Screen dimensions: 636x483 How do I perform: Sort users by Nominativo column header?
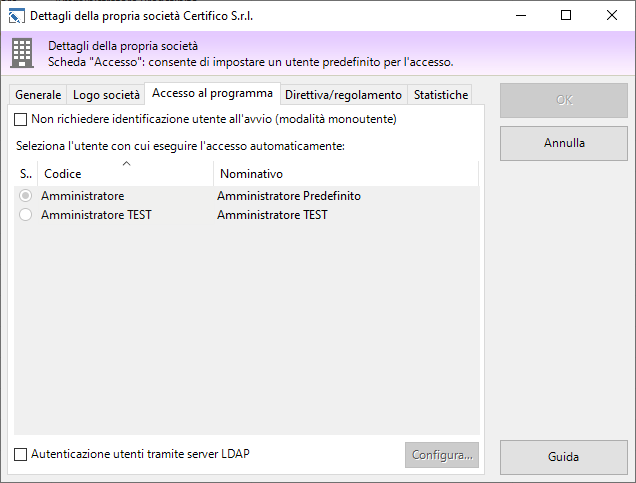[x=345, y=174]
